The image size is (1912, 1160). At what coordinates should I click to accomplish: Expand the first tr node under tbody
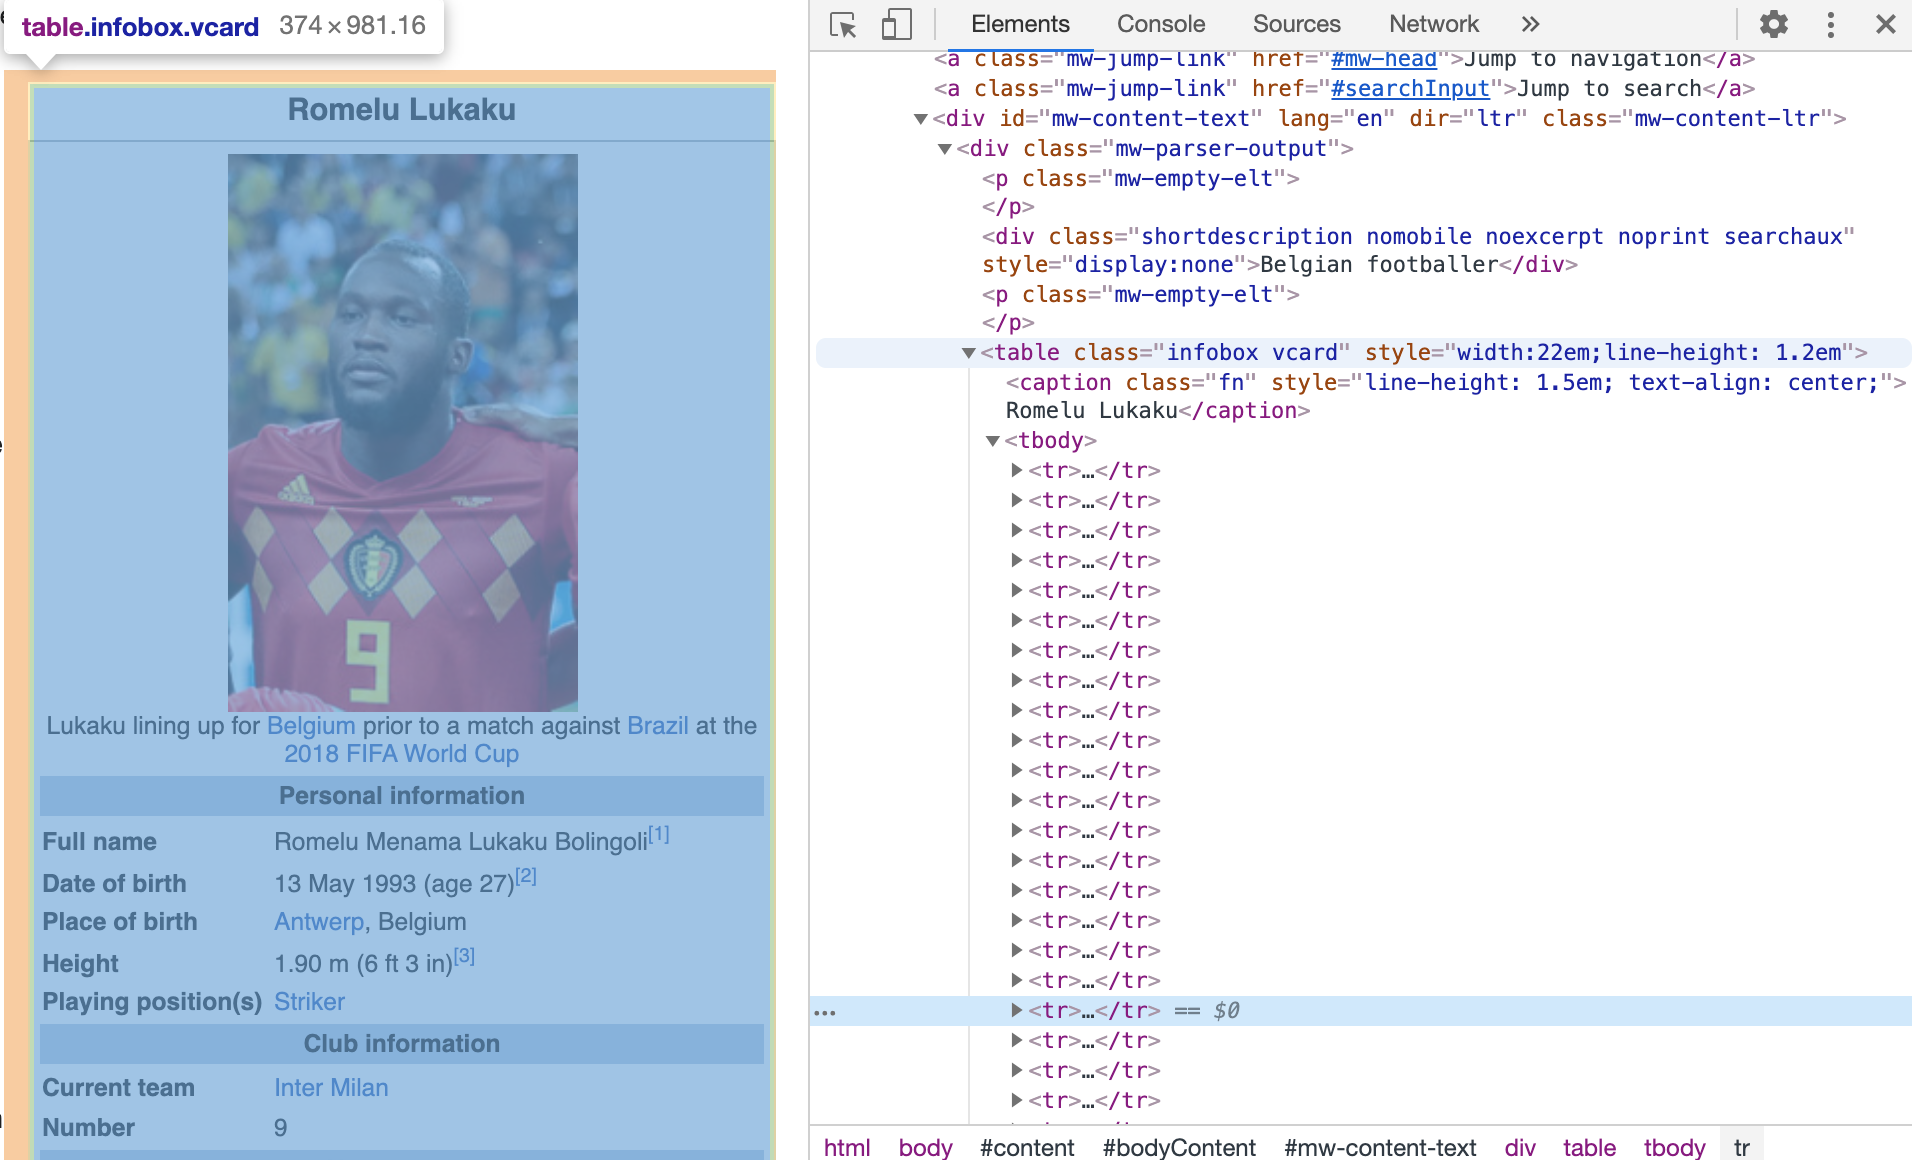(1016, 470)
